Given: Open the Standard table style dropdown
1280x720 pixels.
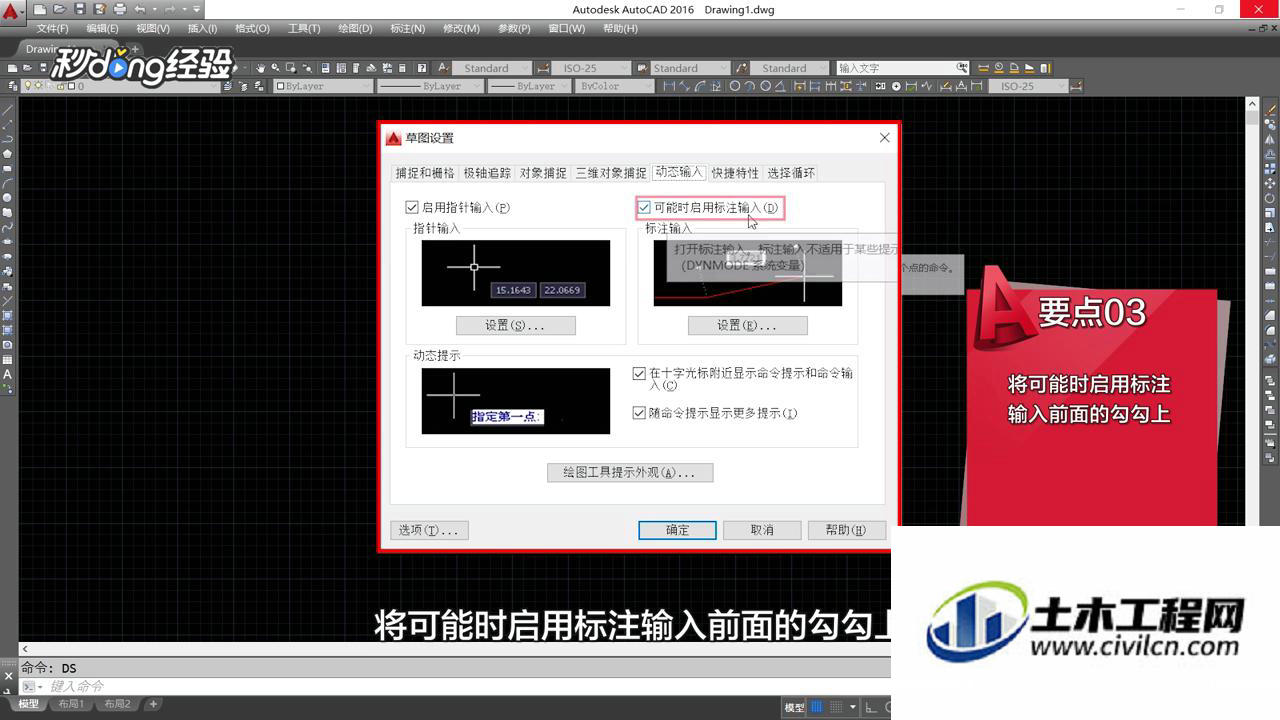Looking at the screenshot, I should click(691, 68).
